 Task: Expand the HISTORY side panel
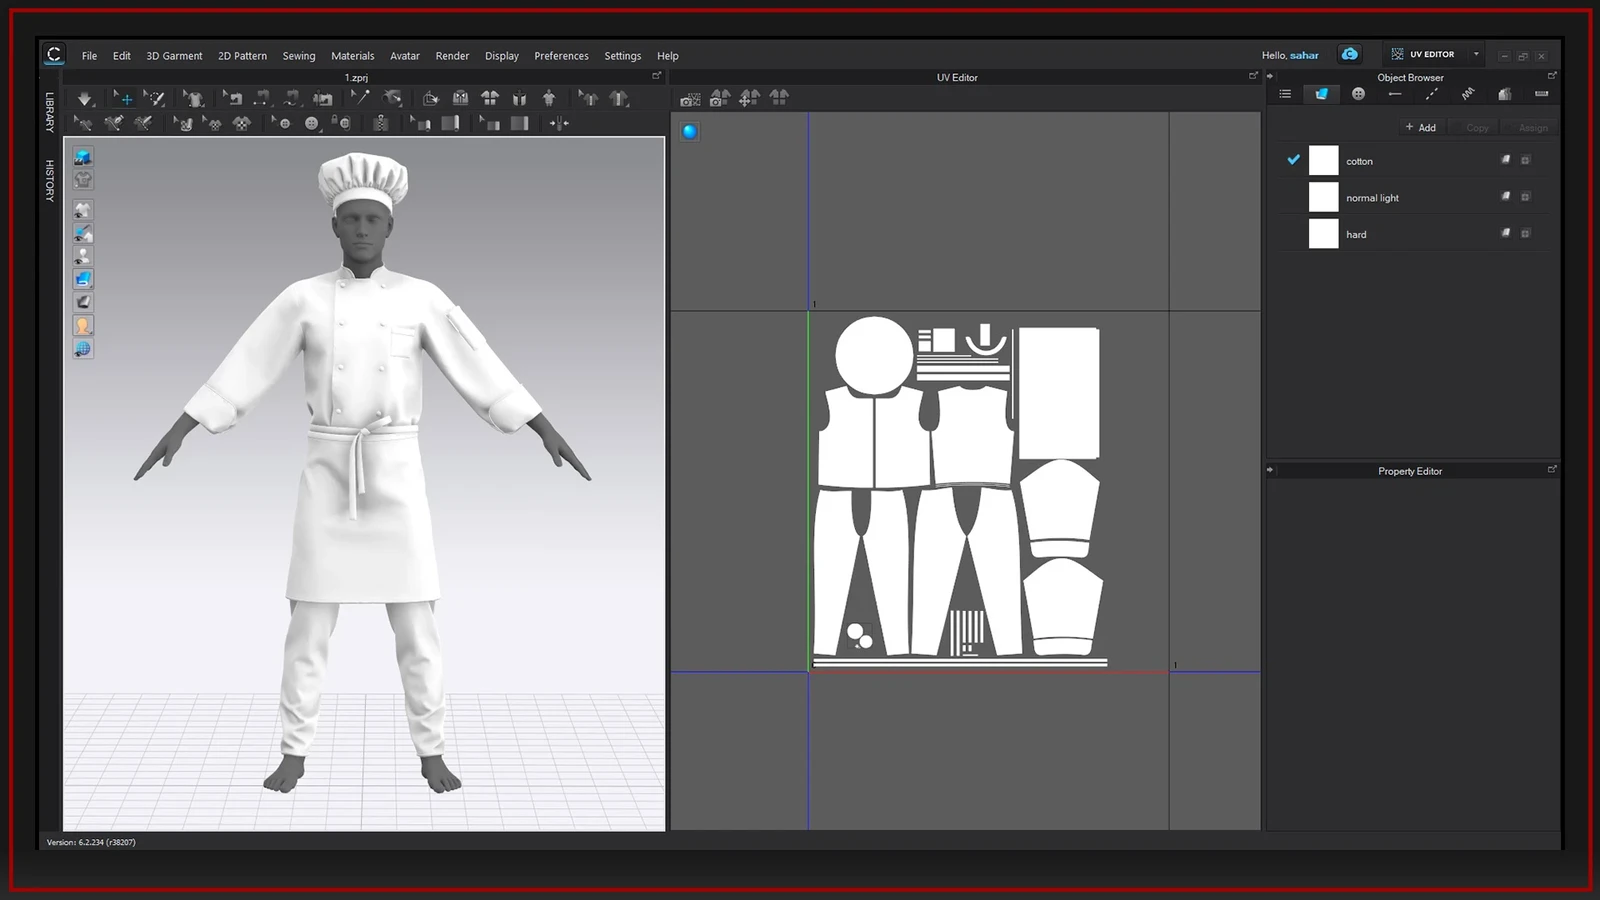(49, 181)
